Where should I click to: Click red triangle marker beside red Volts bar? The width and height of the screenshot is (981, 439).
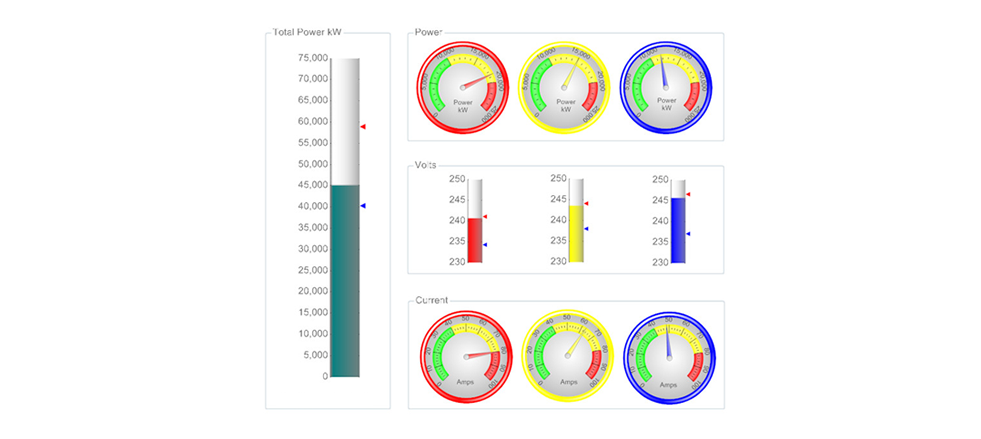click(x=485, y=217)
